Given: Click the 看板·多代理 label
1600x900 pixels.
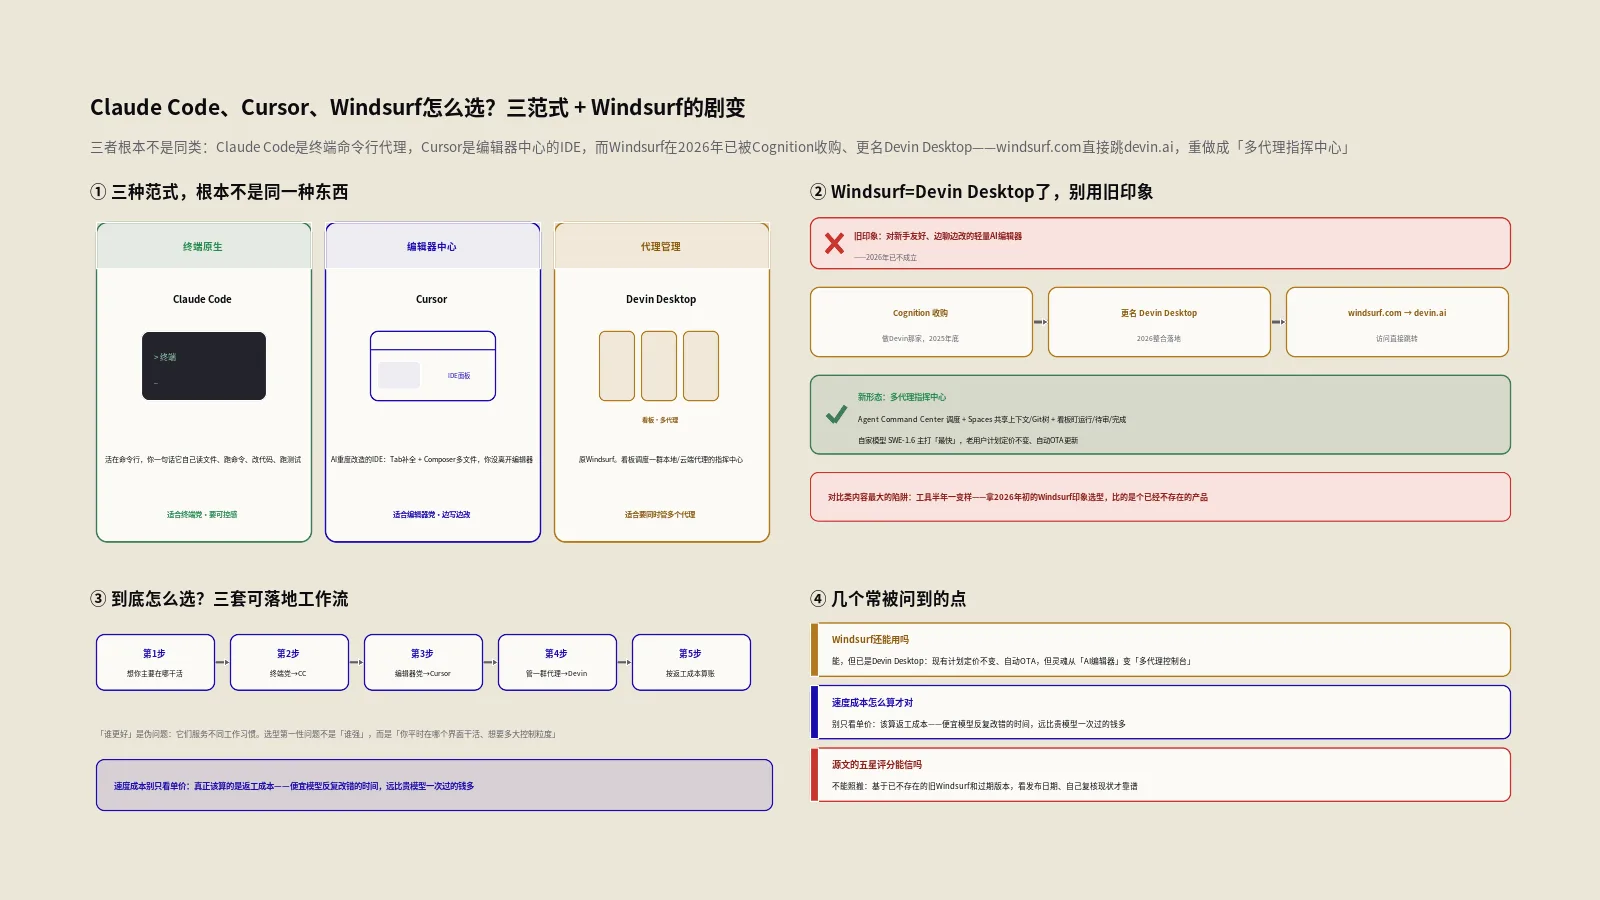Looking at the screenshot, I should pos(660,420).
